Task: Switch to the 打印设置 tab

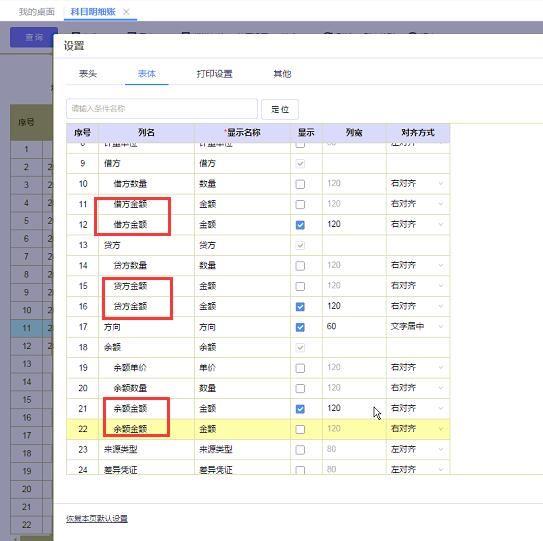Action: (214, 74)
